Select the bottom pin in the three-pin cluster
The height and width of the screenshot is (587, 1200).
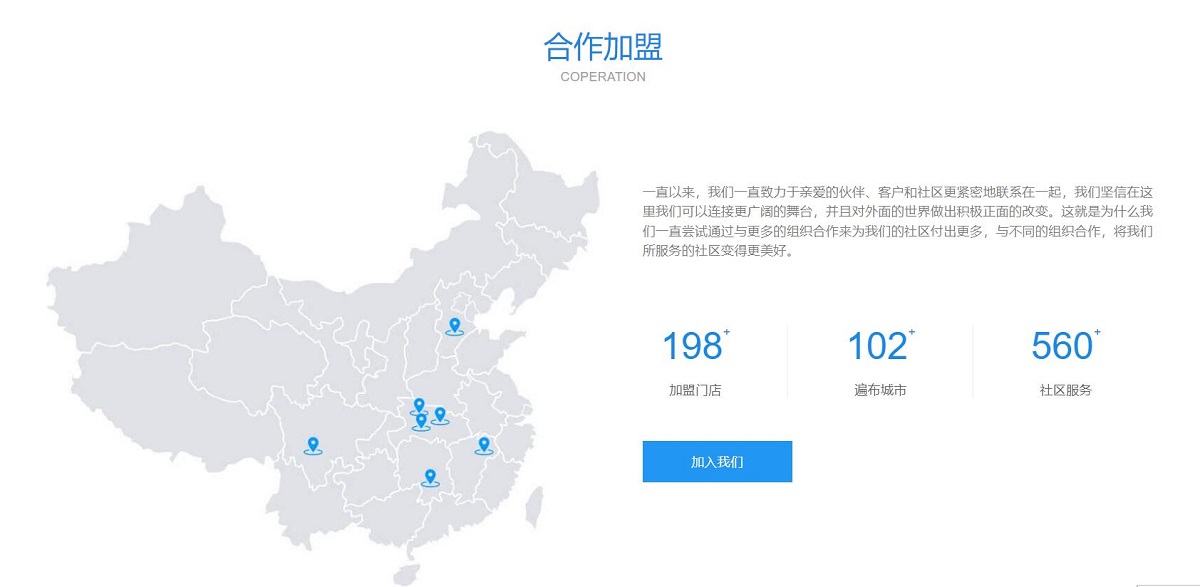[x=421, y=422]
